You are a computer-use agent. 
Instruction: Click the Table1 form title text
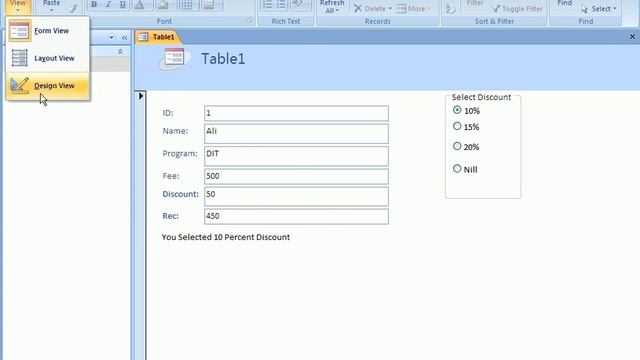223,59
